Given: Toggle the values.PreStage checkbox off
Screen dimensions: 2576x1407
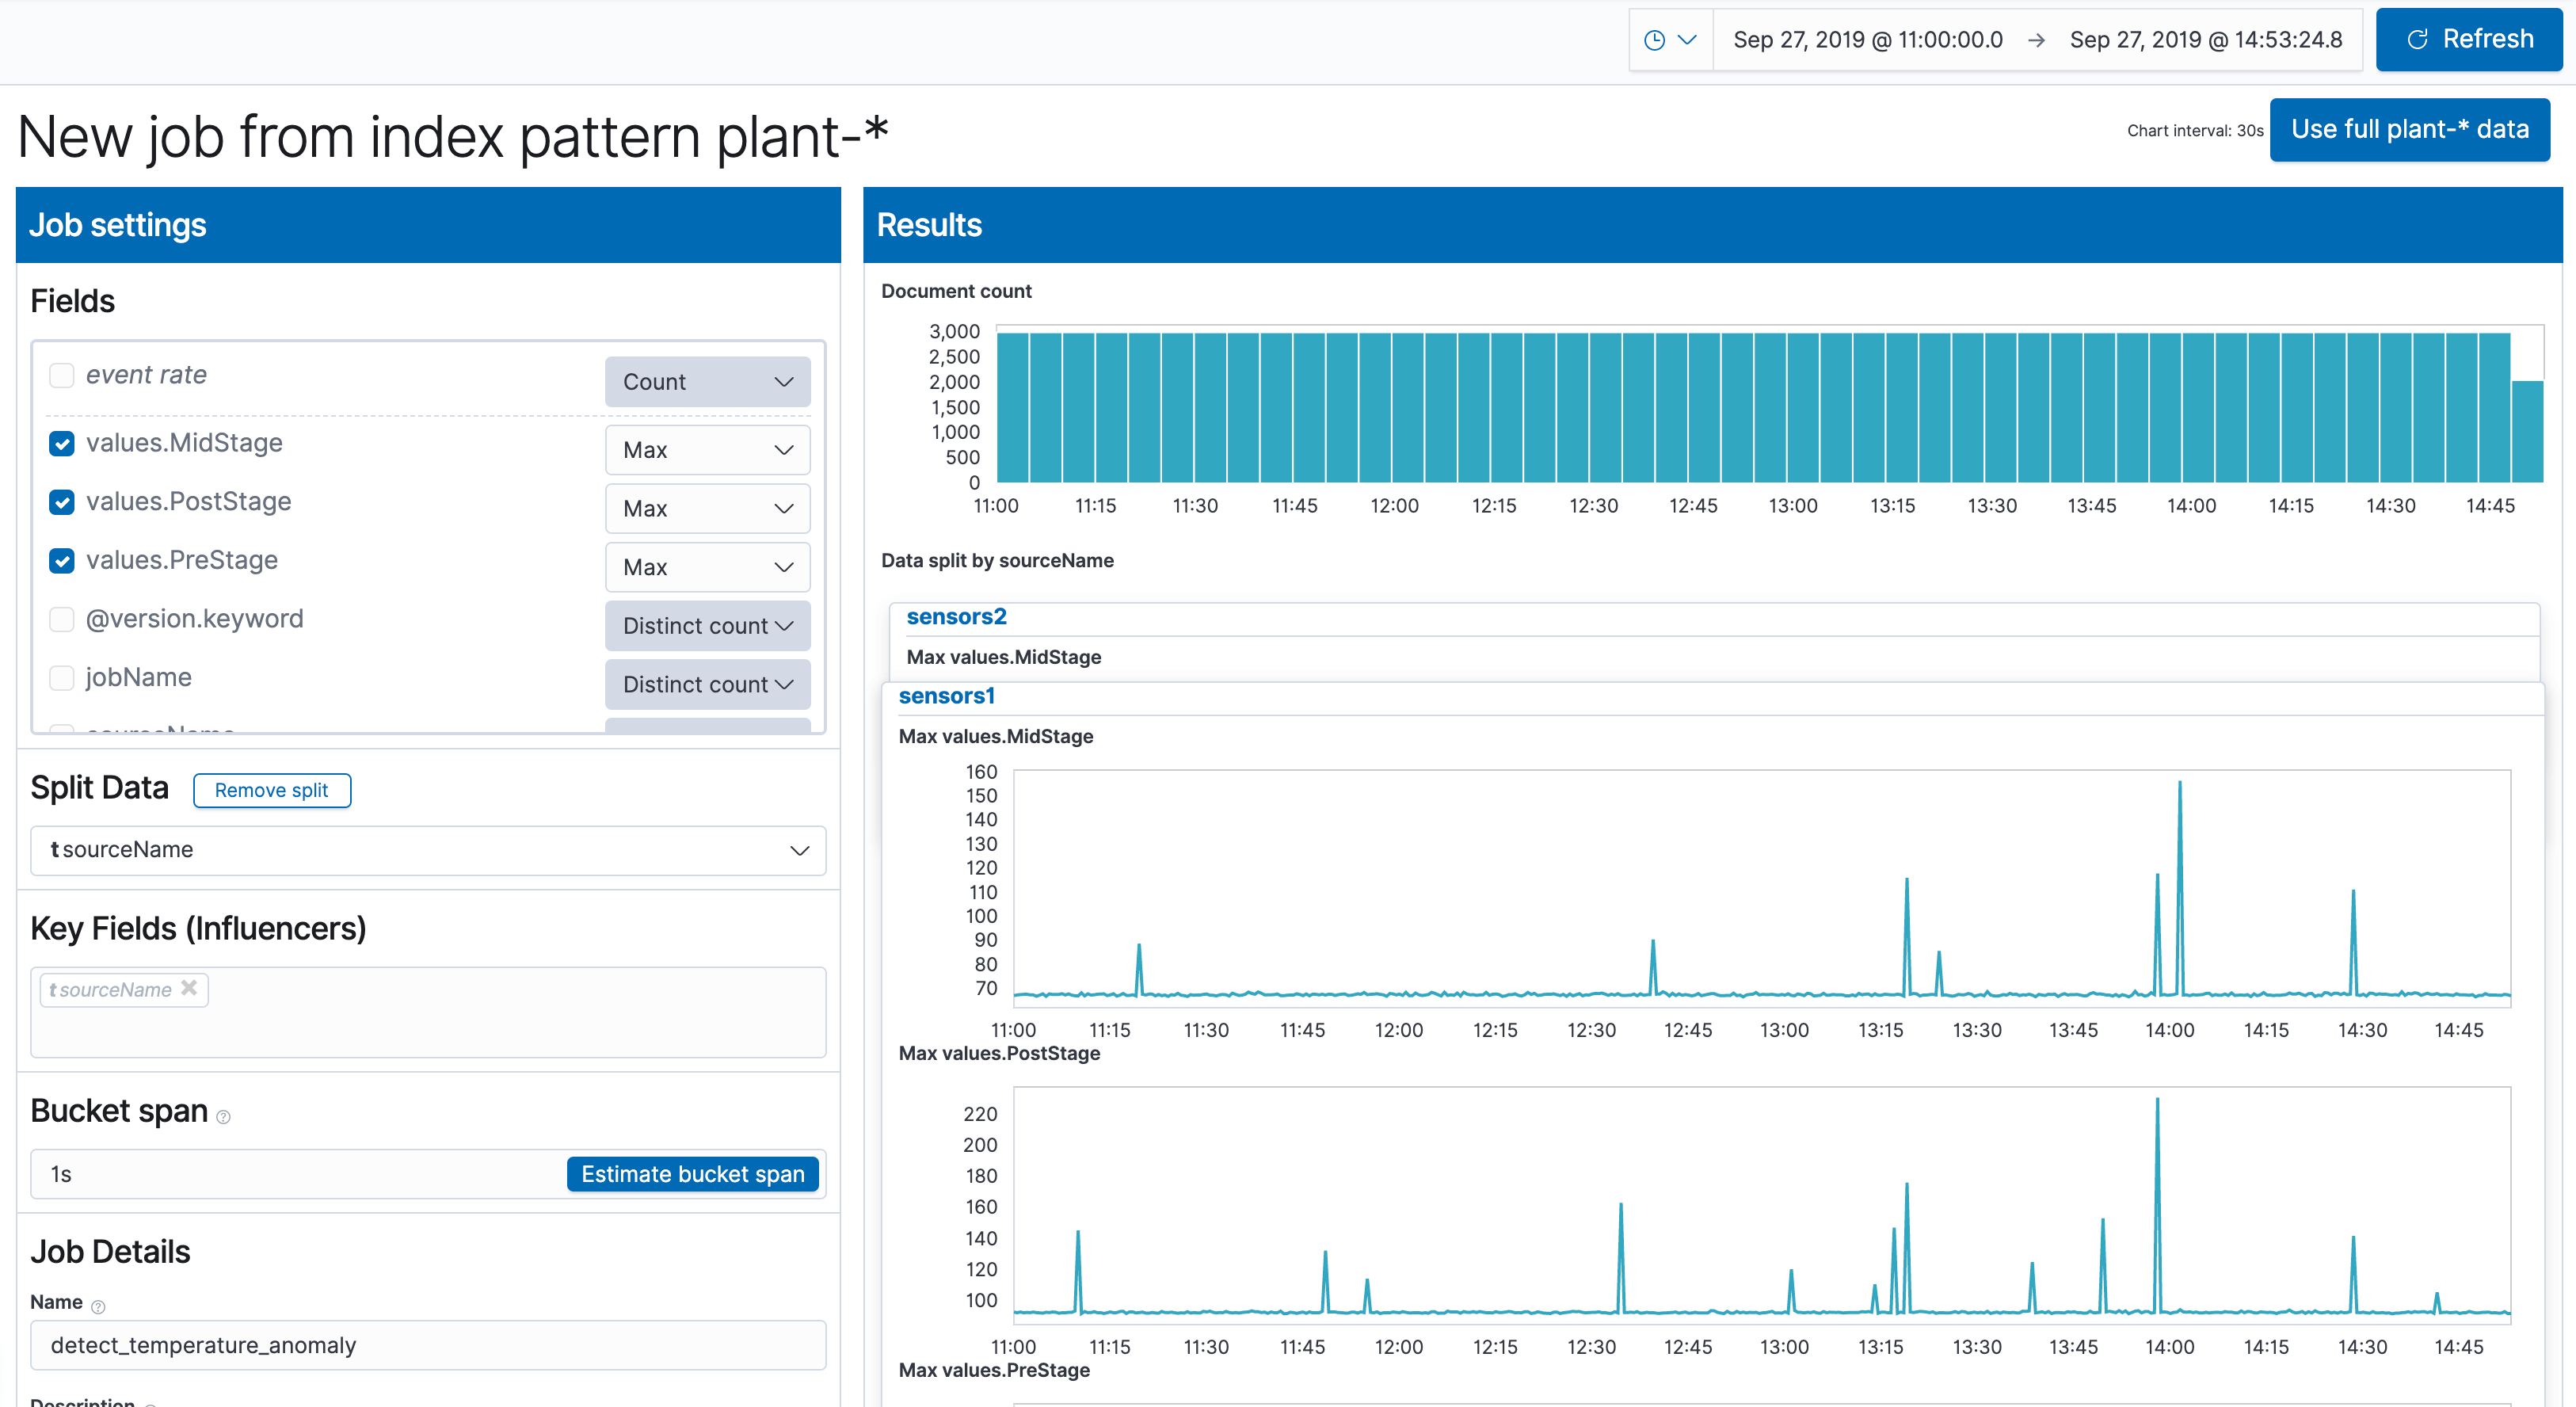Looking at the screenshot, I should [x=62, y=561].
